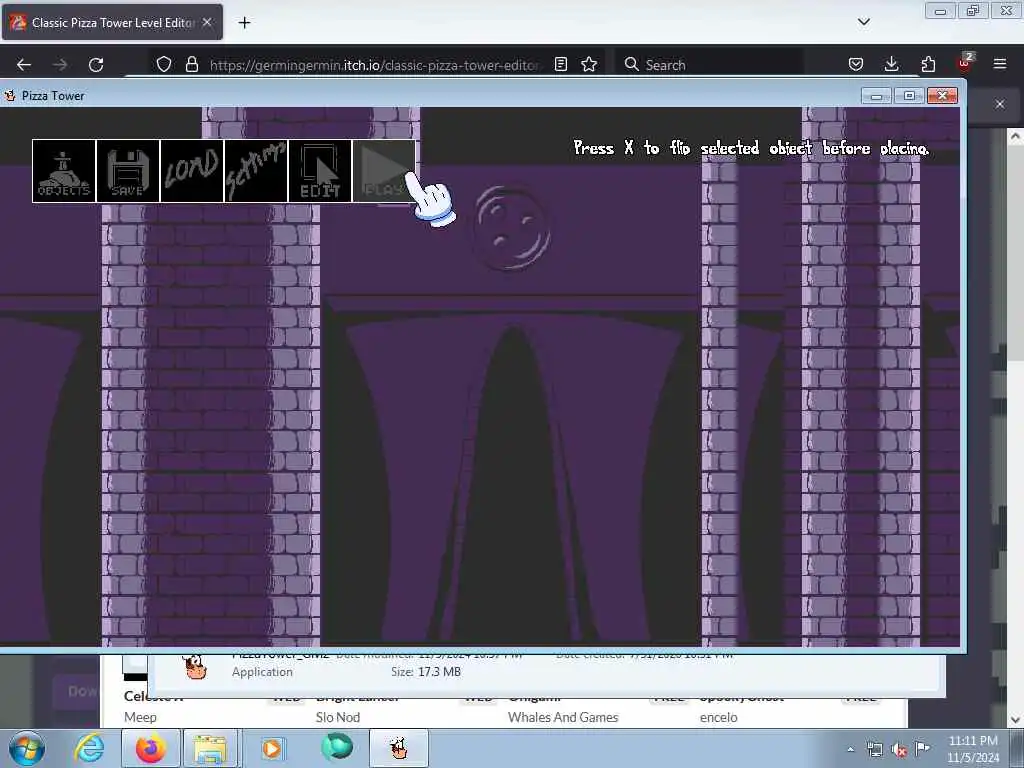Click the Slo Nod author text
Screen dimensions: 1024x768
pos(338,717)
